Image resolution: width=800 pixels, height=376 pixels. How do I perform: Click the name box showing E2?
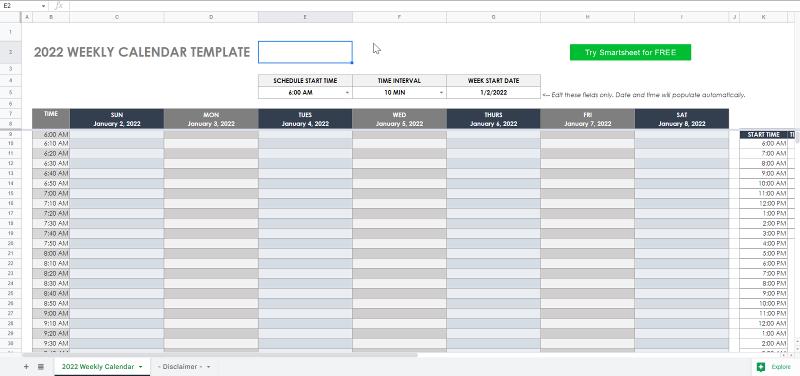20,6
